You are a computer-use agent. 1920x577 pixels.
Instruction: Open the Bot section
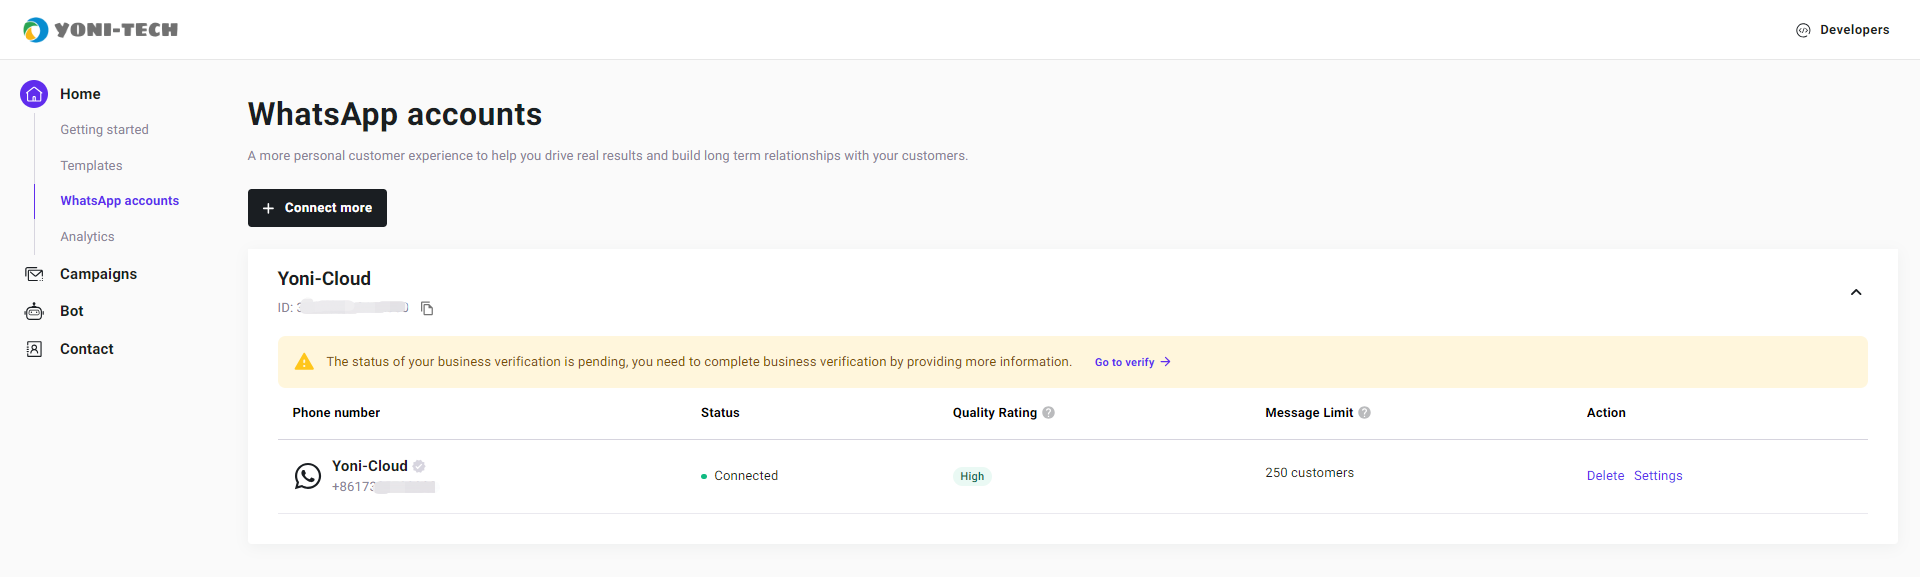[x=71, y=311]
